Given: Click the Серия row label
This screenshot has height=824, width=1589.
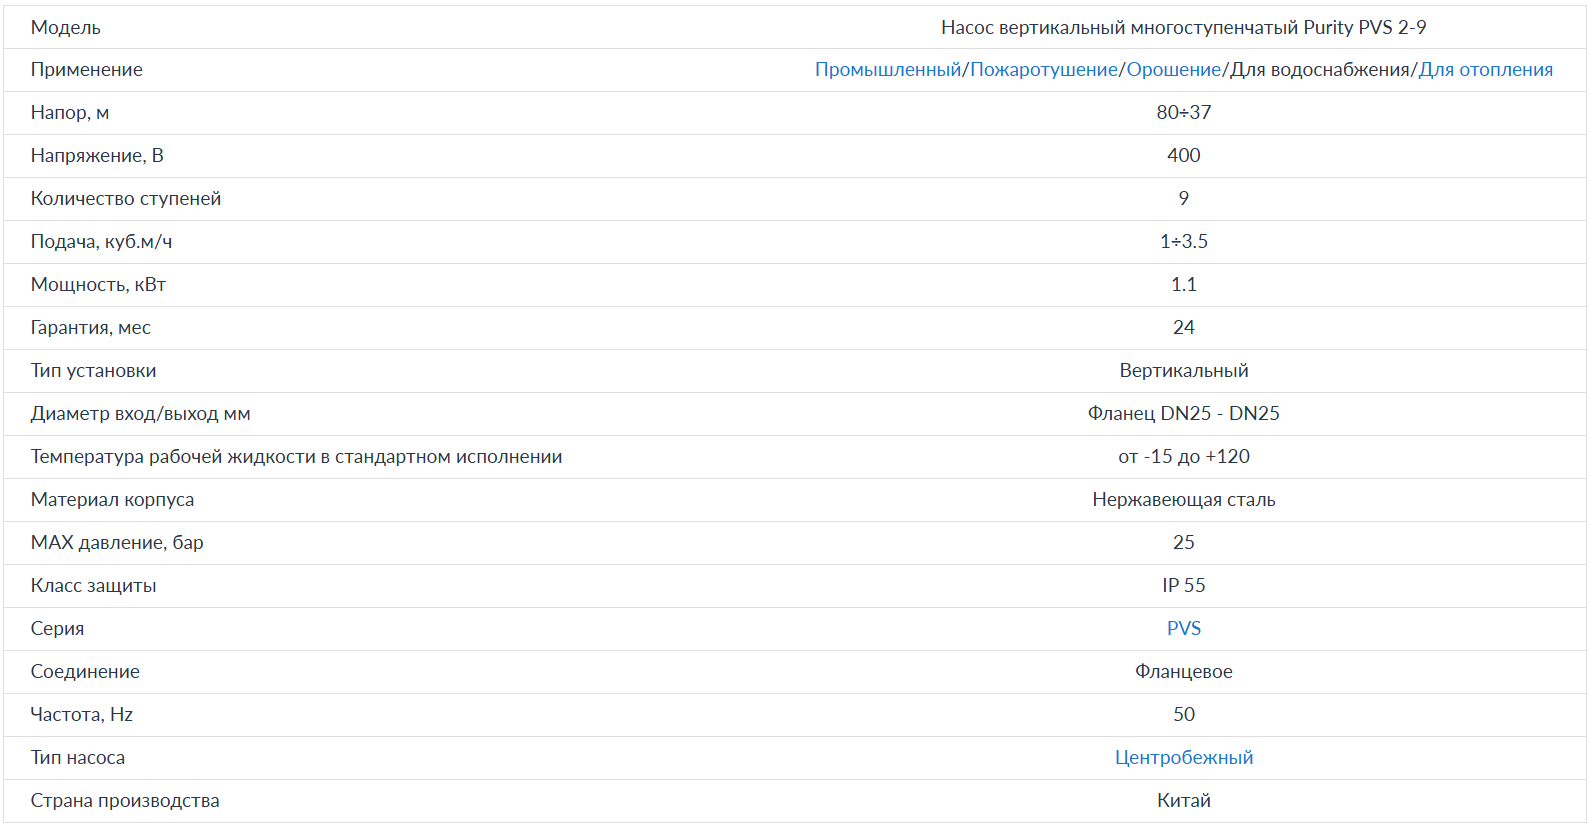Looking at the screenshot, I should [58, 629].
